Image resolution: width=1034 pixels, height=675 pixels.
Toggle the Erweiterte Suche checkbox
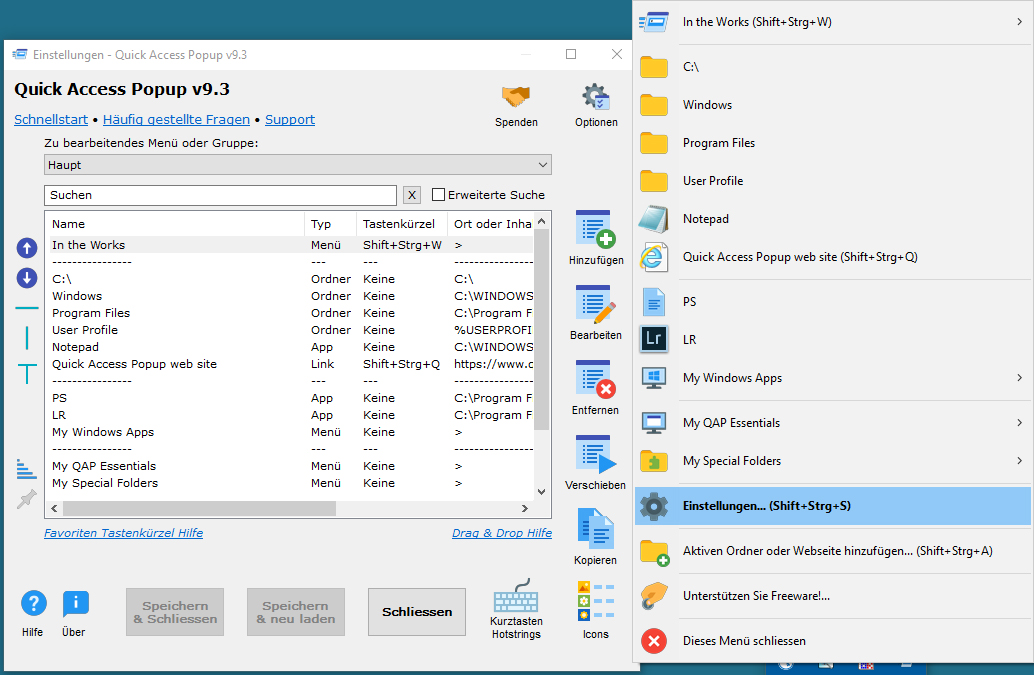pyautogui.click(x=438, y=194)
